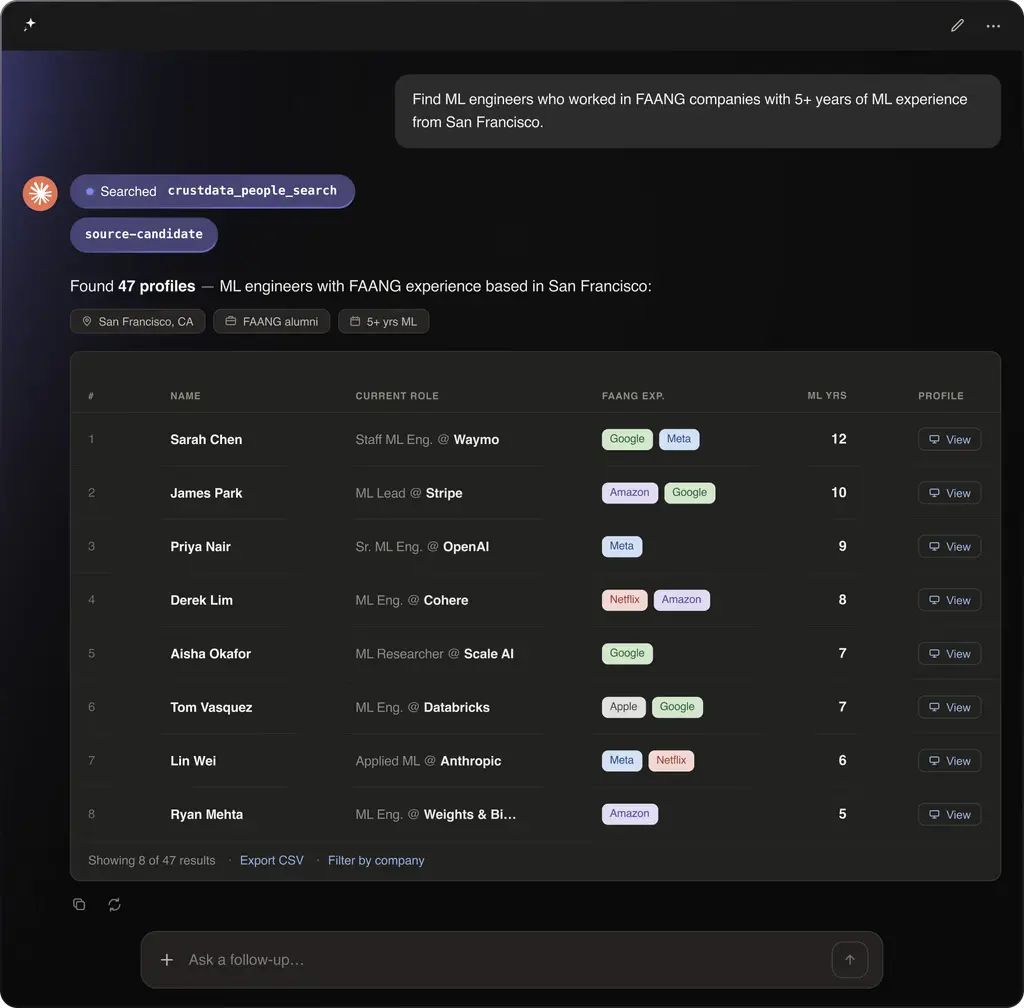
Task: Click the Google tag in James Park's row
Action: (x=690, y=493)
